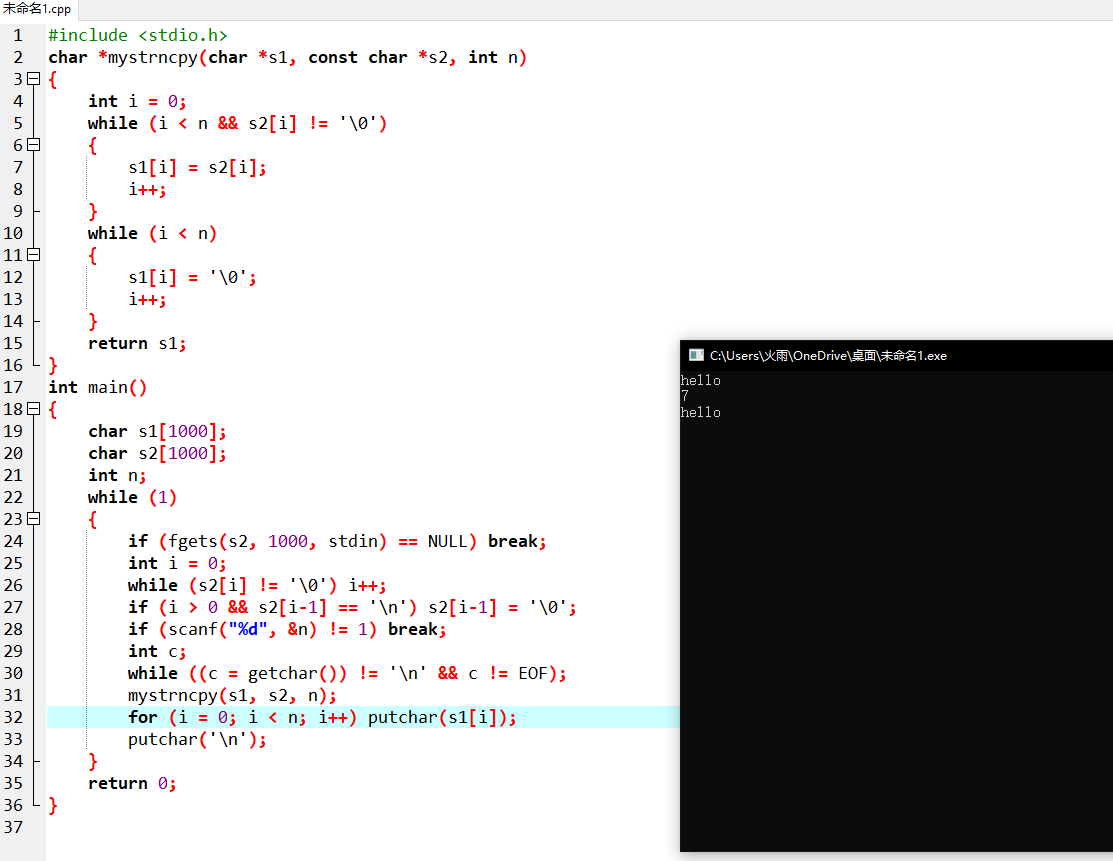Click the '#include <stdio.h>' line
Image resolution: width=1113 pixels, height=861 pixels.
tap(138, 35)
